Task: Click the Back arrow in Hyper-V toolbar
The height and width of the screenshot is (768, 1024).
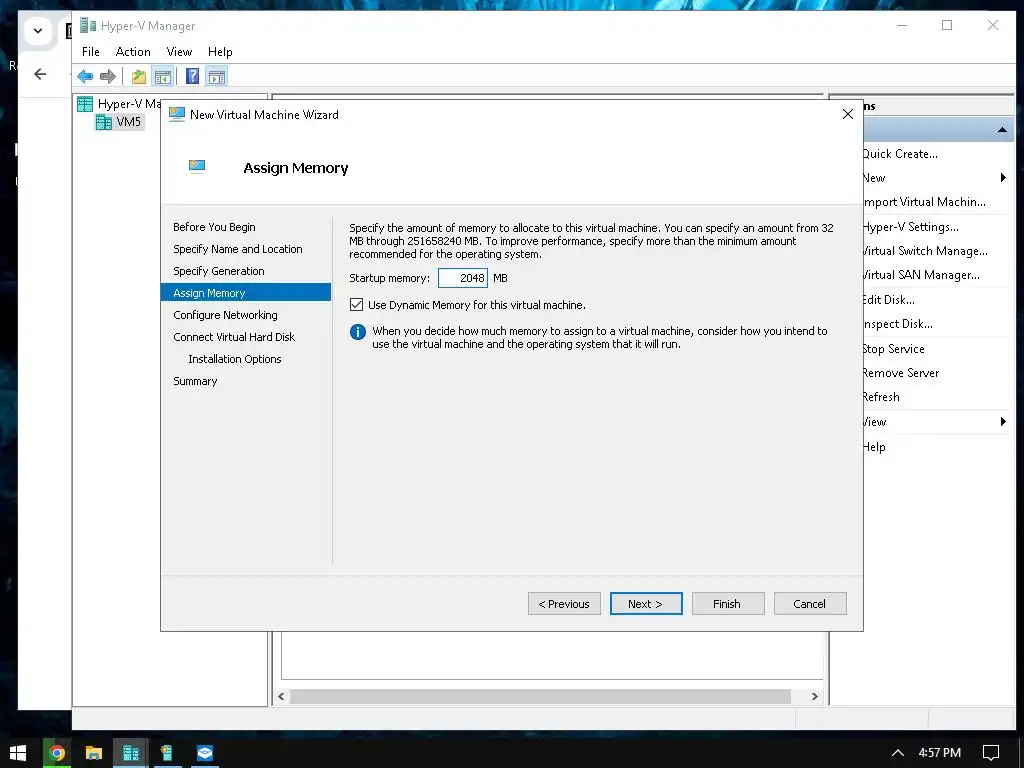Action: (x=85, y=76)
